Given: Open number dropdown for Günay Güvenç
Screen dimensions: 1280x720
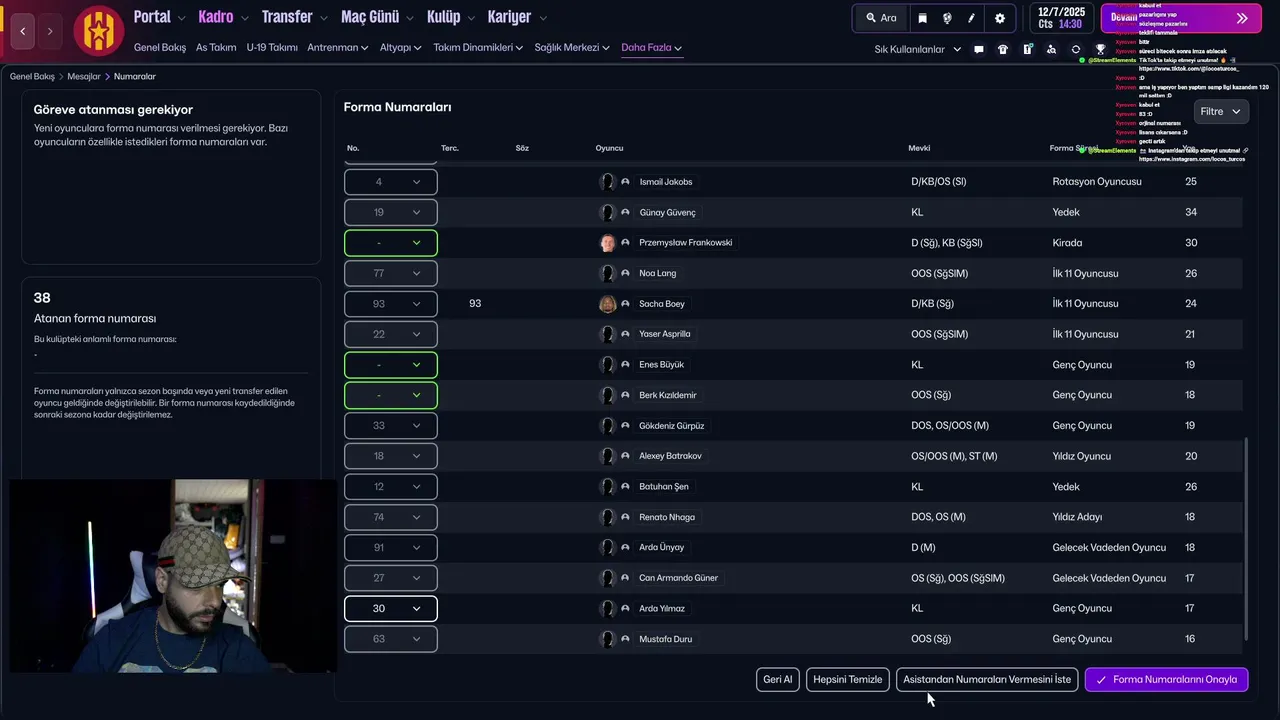Looking at the screenshot, I should pos(390,212).
